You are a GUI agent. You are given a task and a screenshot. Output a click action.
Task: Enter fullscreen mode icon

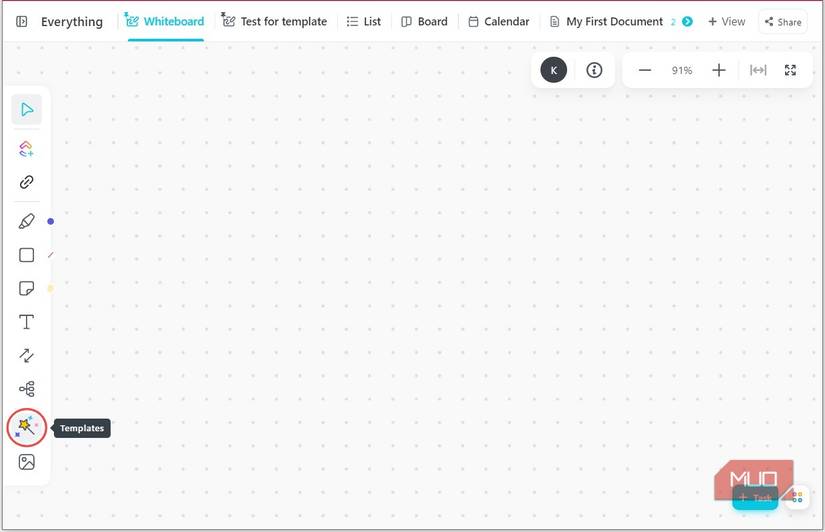coord(790,70)
